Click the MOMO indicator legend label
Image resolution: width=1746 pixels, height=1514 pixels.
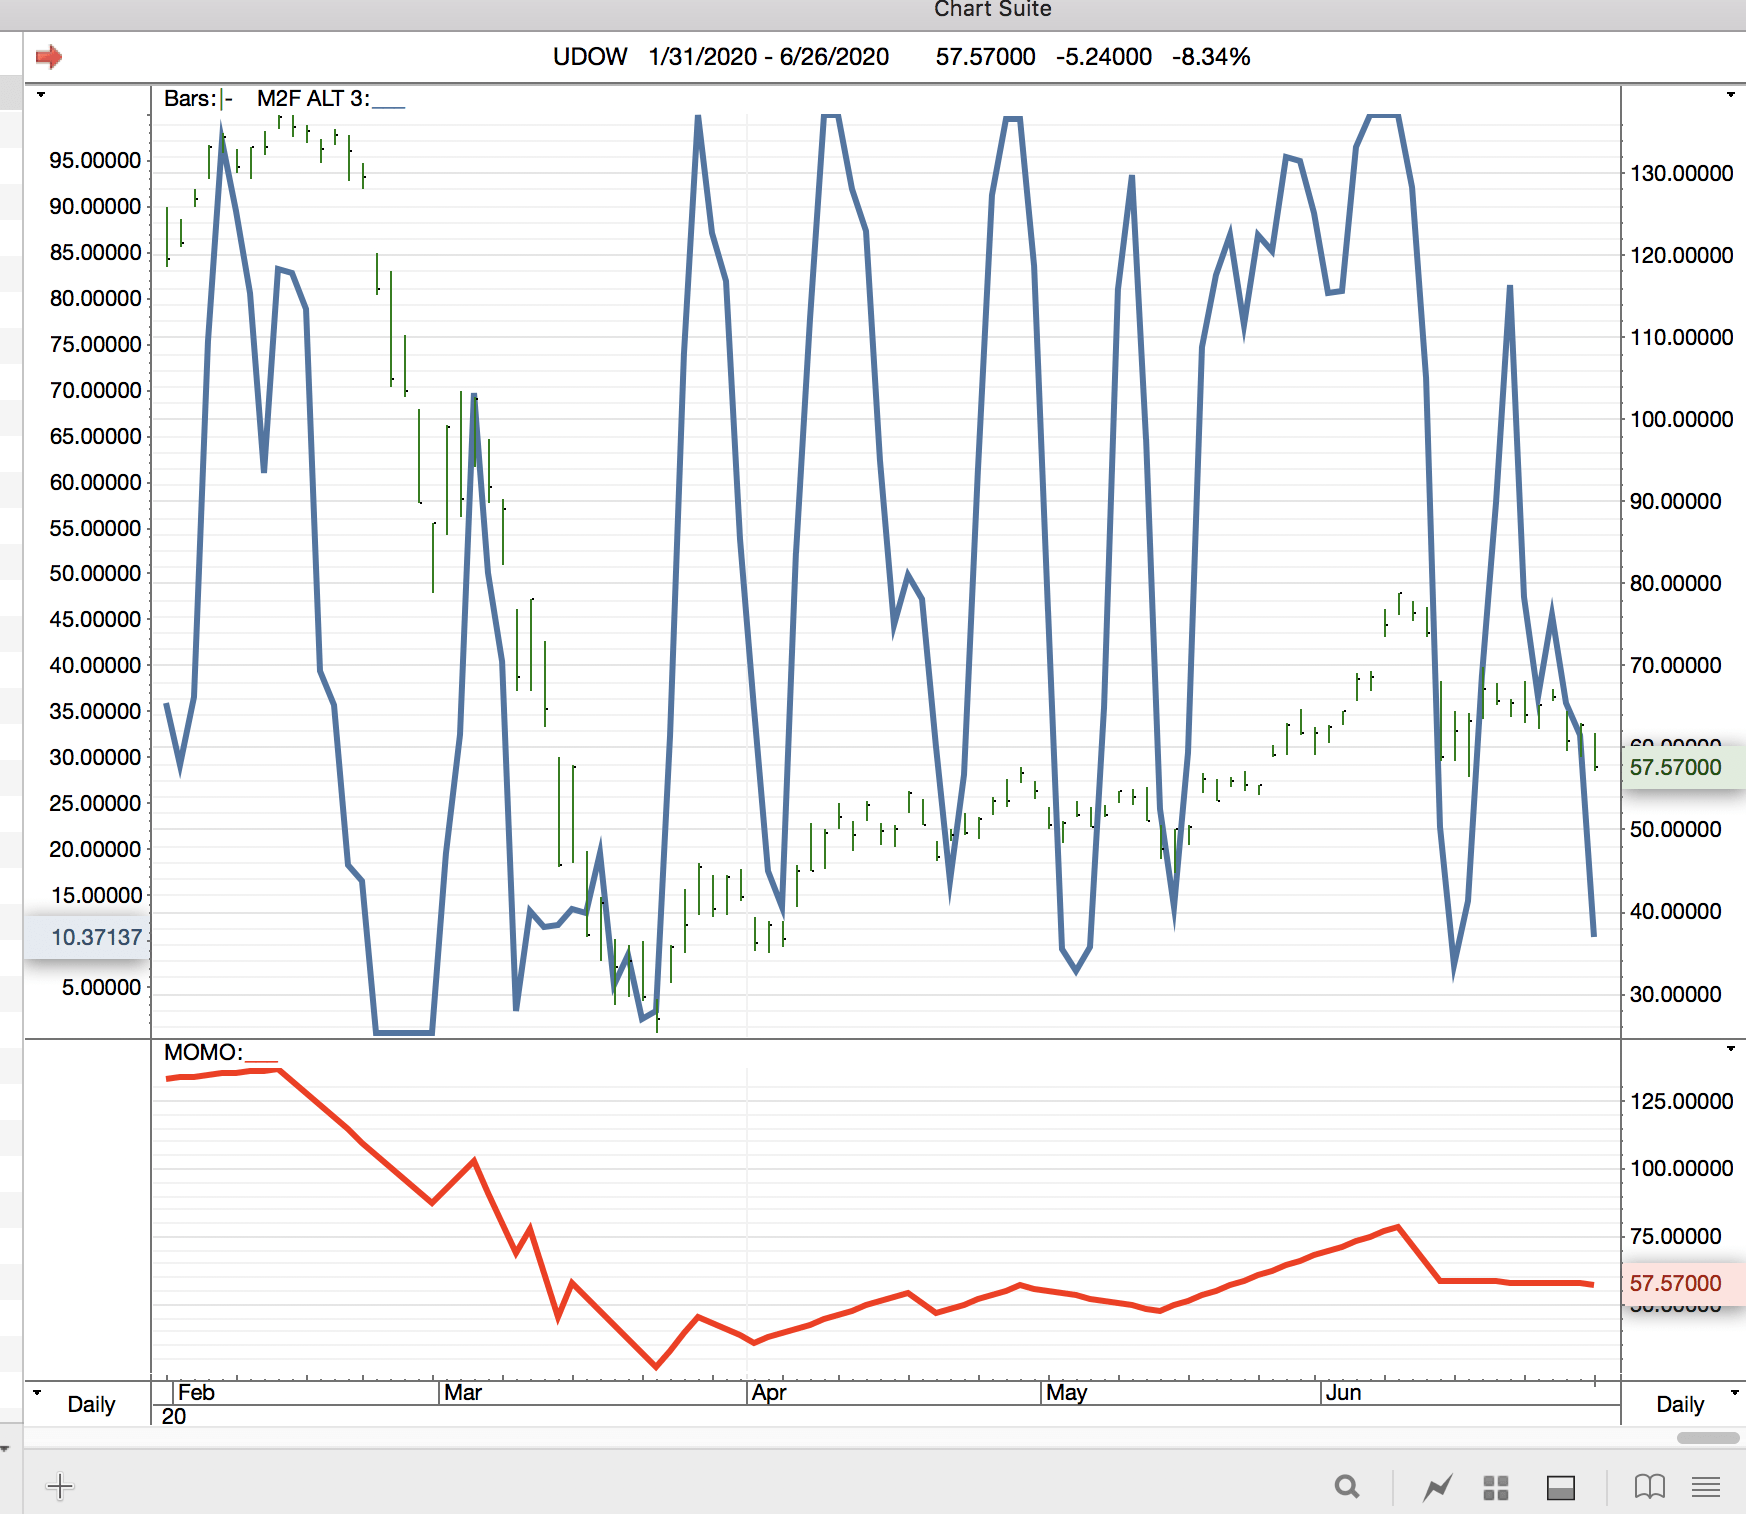click(x=203, y=1053)
